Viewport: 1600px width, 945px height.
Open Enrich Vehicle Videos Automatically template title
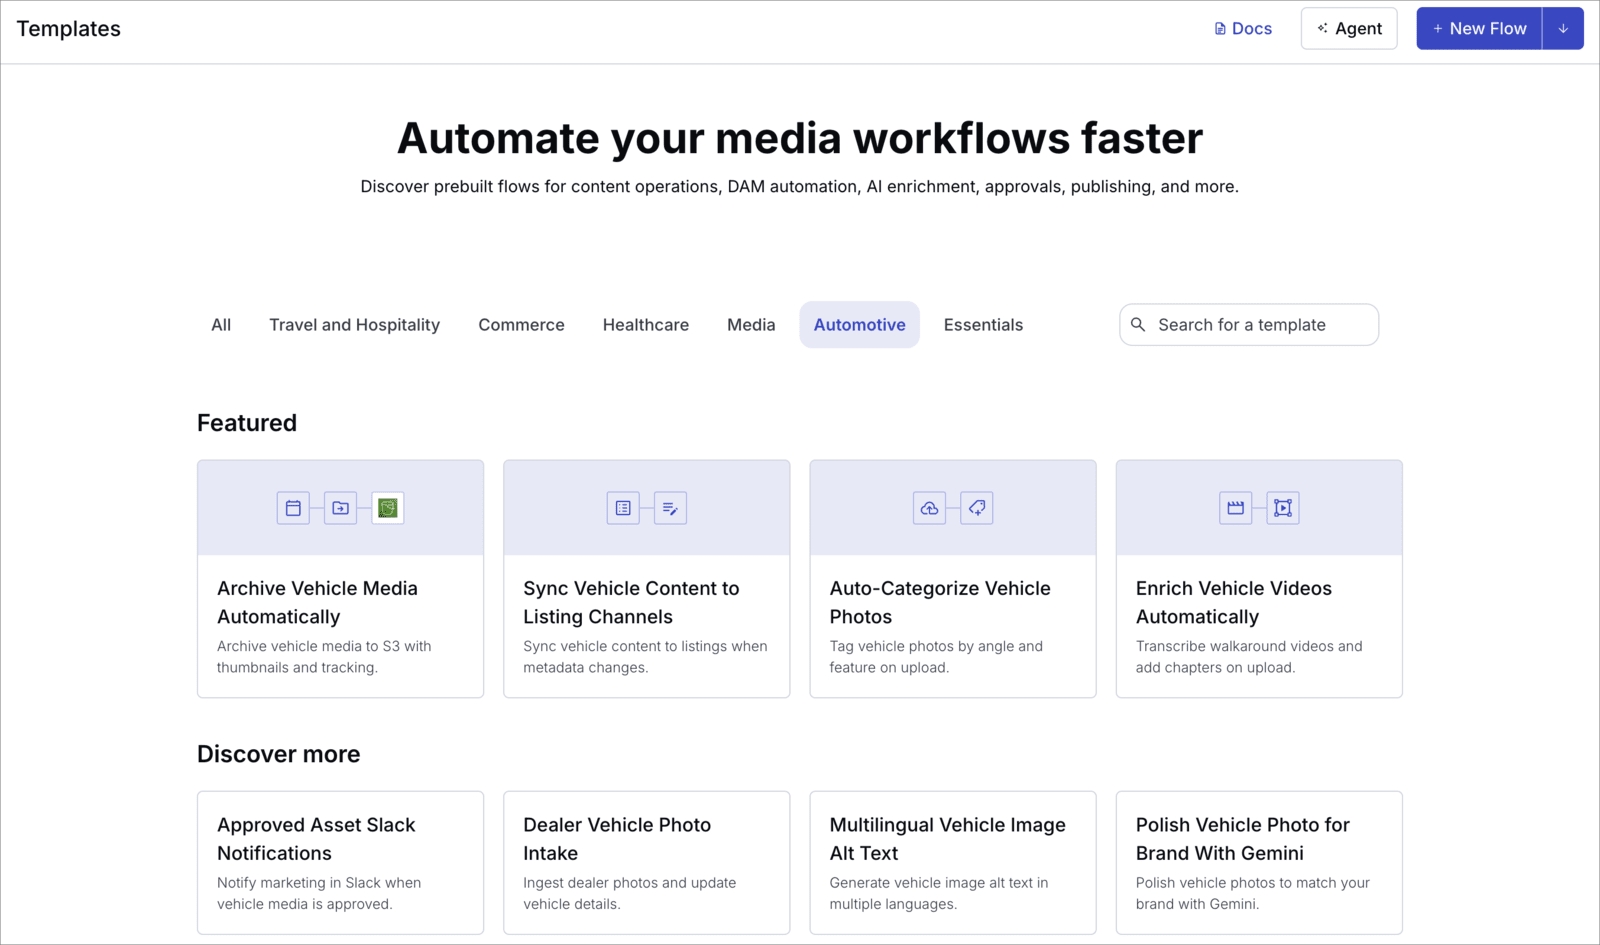coord(1234,603)
